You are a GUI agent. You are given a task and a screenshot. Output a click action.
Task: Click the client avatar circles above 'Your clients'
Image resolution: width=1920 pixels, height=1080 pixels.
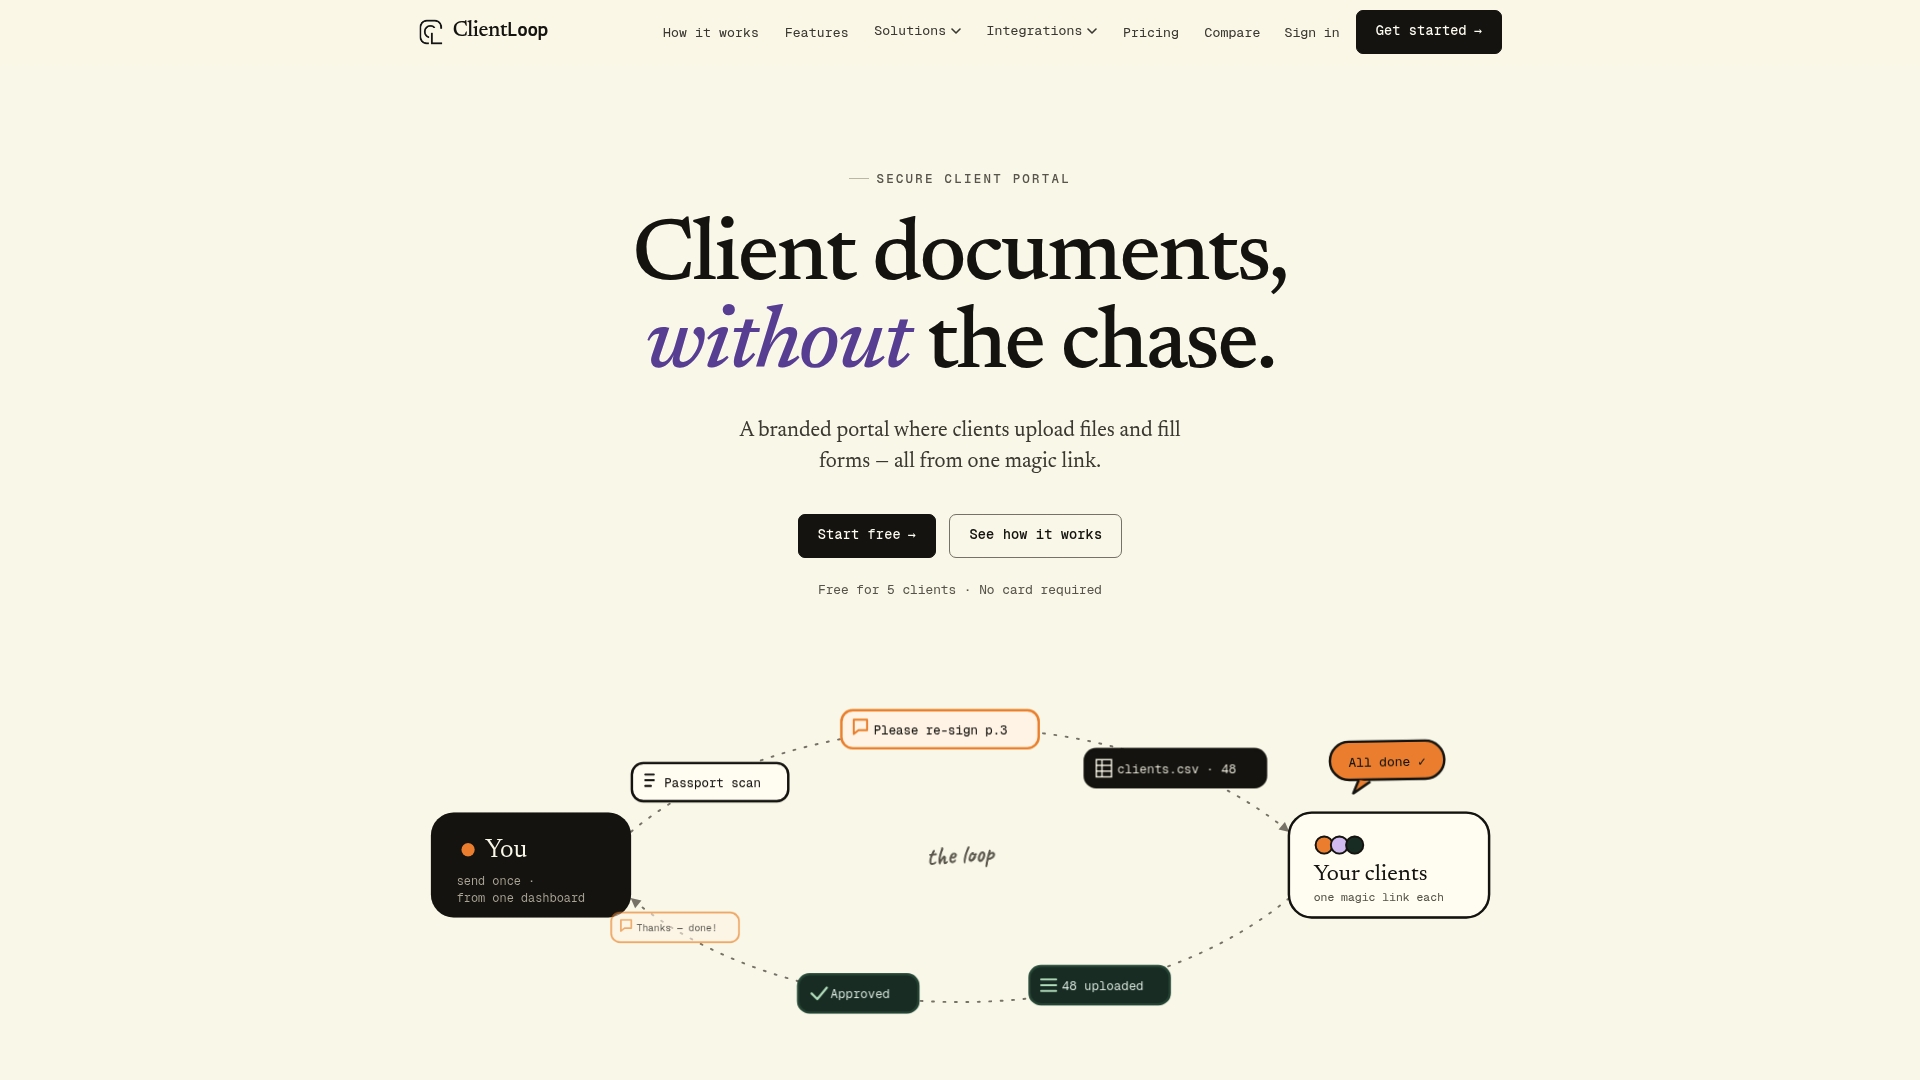coord(1339,845)
